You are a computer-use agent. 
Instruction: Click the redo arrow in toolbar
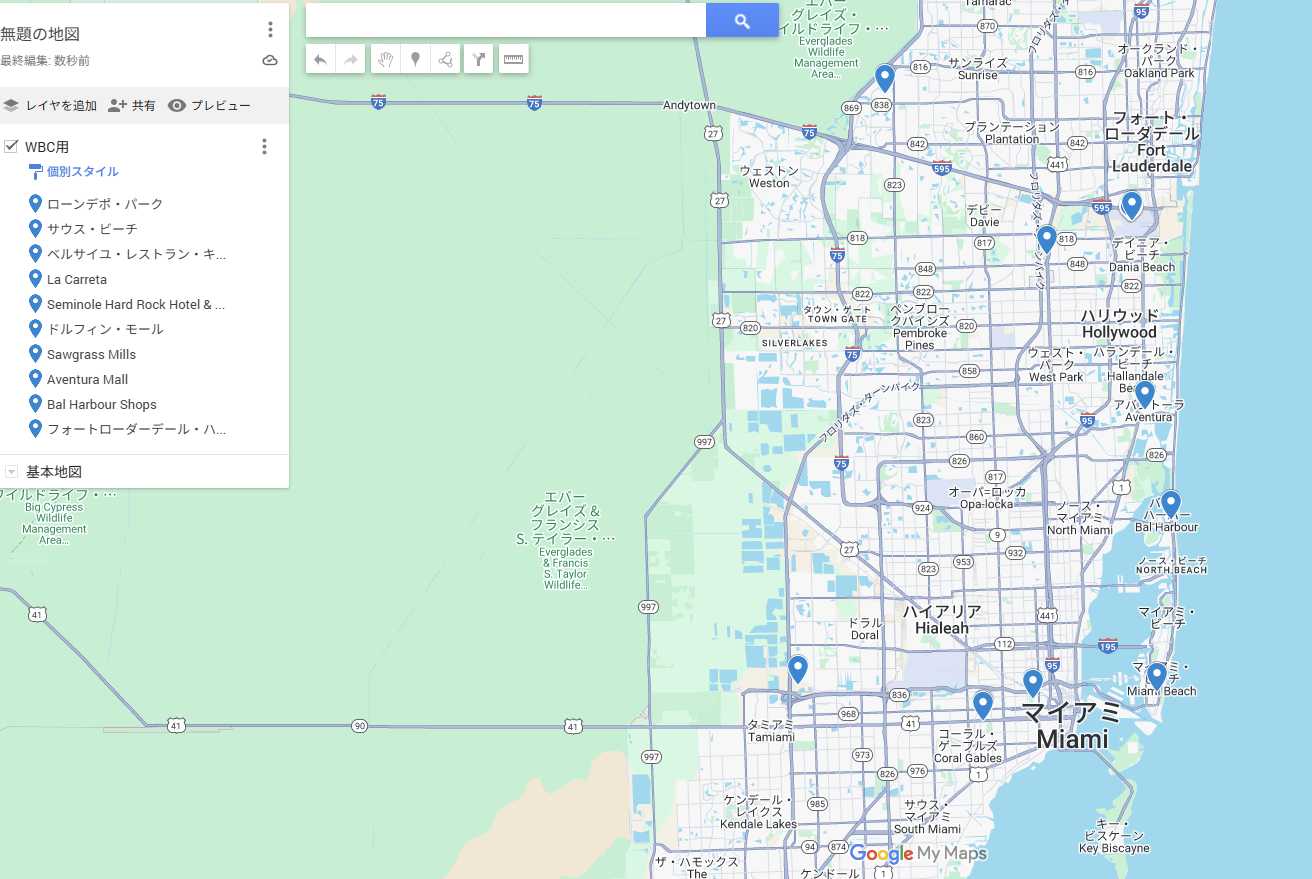point(351,60)
